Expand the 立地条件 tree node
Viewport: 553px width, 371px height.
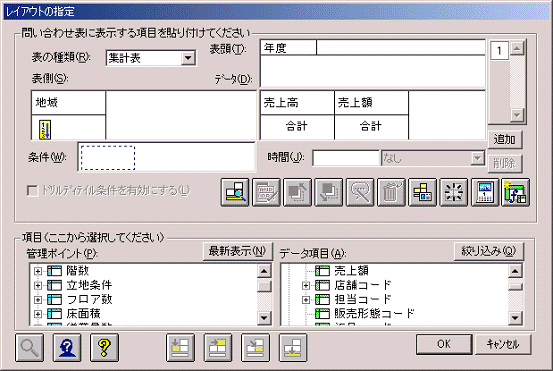pyautogui.click(x=37, y=285)
